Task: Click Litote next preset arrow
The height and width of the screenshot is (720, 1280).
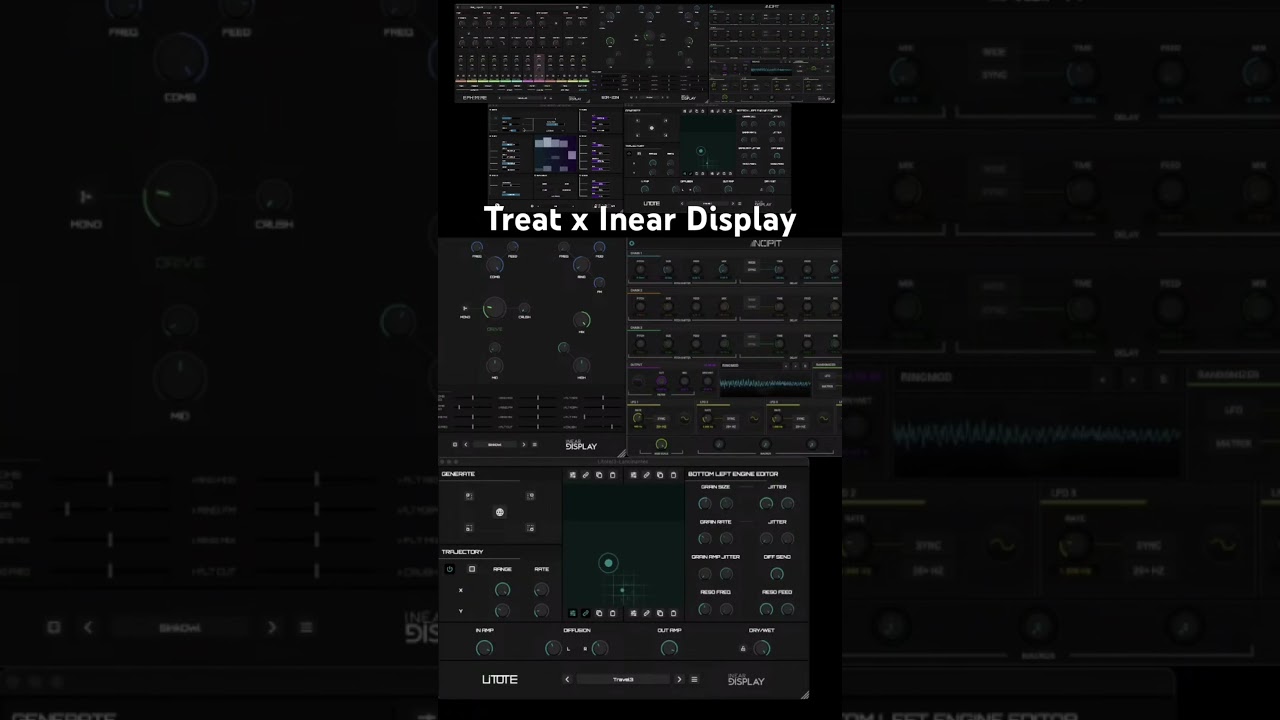Action: [x=679, y=679]
